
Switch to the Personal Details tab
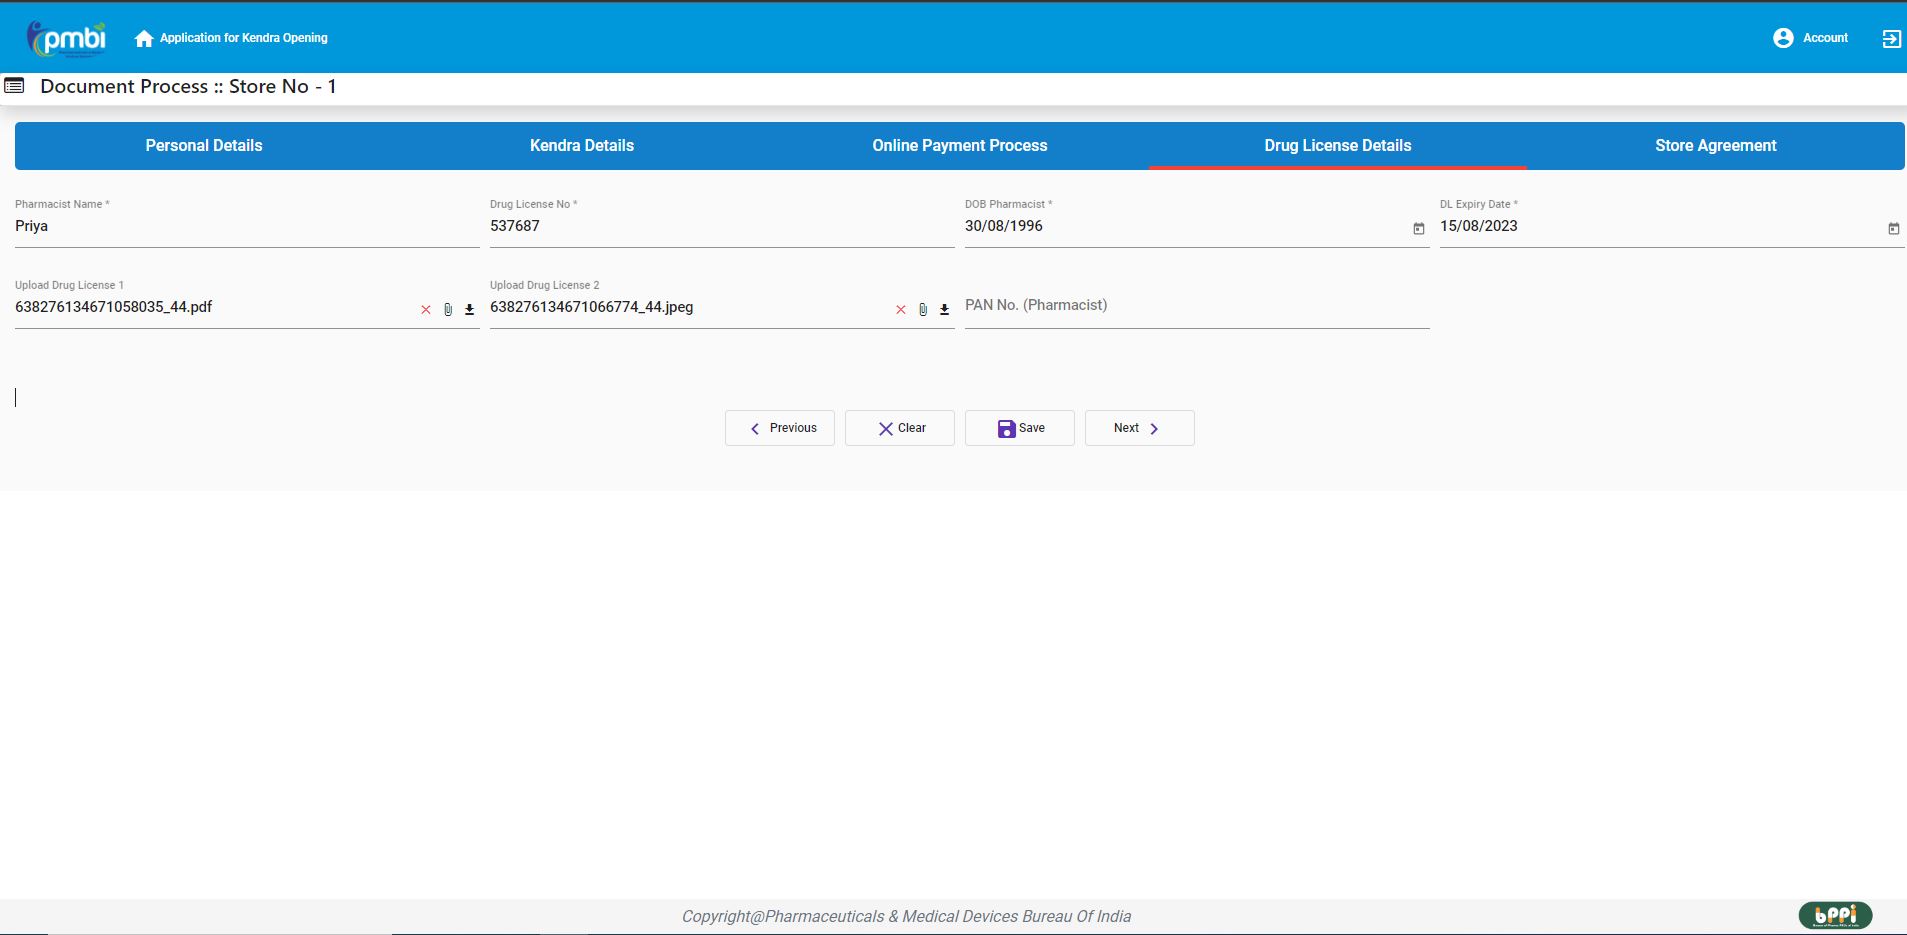click(x=204, y=146)
